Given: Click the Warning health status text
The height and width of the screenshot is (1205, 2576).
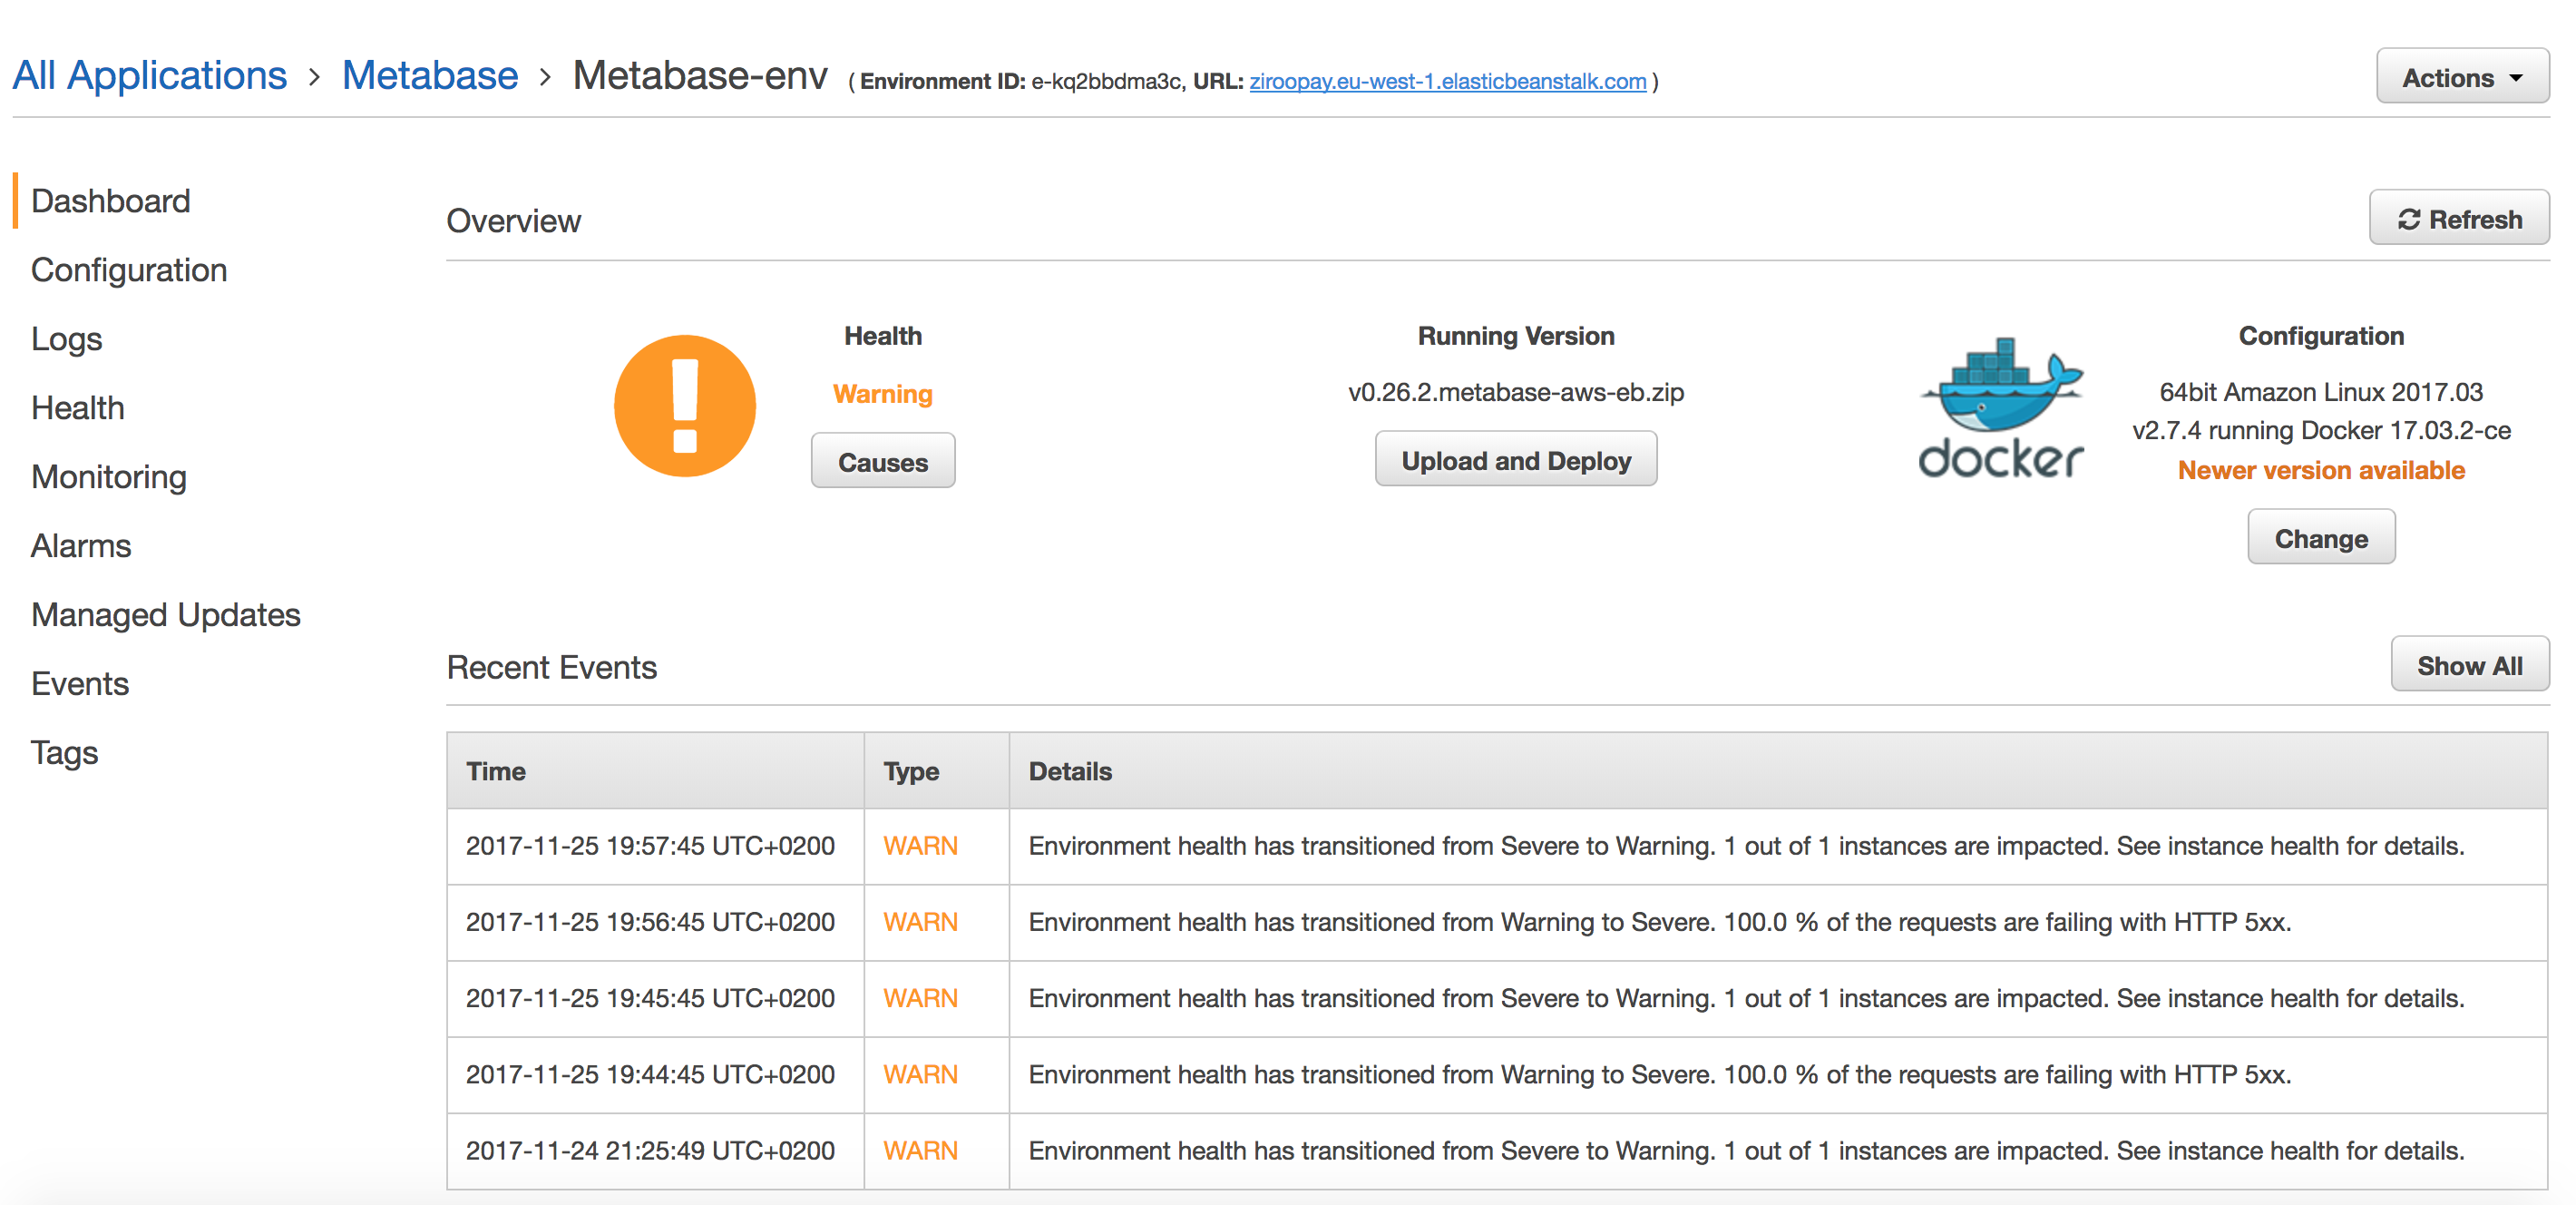Looking at the screenshot, I should tap(883, 393).
